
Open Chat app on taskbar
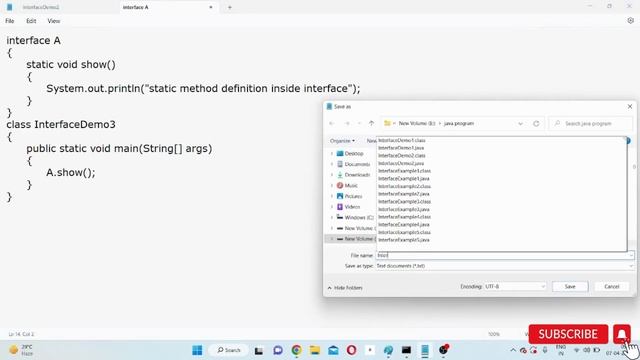coord(278,350)
